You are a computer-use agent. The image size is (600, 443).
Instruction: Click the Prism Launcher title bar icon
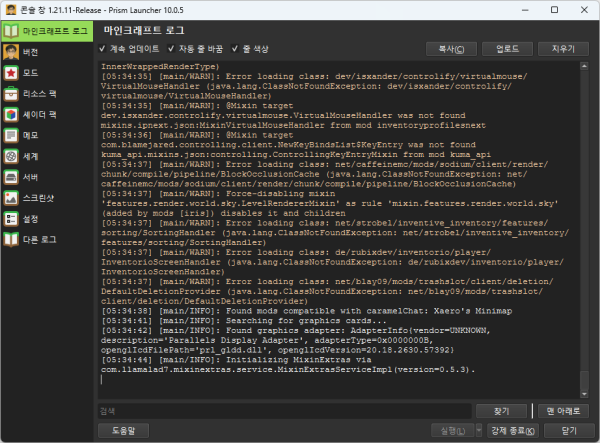(11, 10)
